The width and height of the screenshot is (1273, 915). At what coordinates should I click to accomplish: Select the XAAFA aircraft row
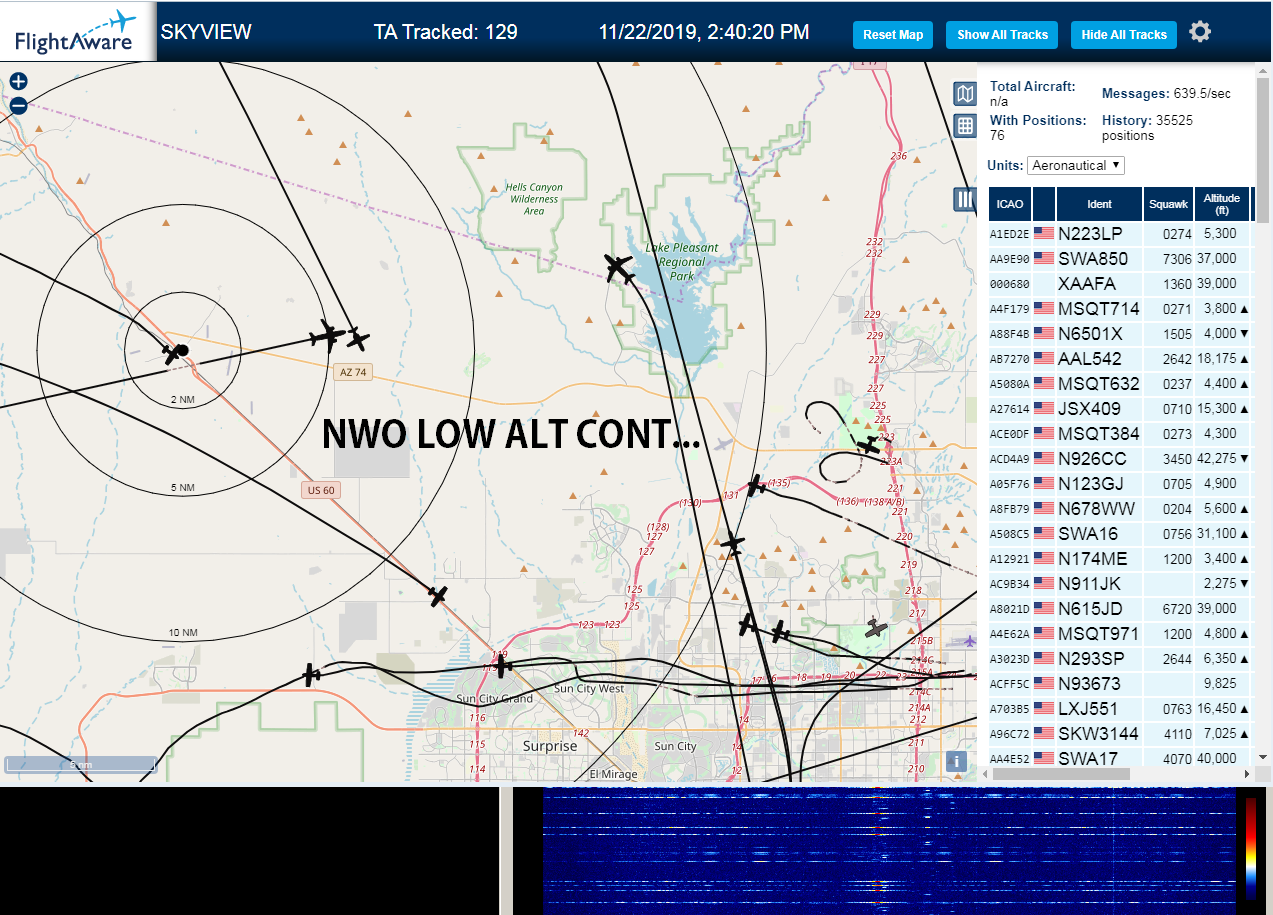pos(1120,284)
